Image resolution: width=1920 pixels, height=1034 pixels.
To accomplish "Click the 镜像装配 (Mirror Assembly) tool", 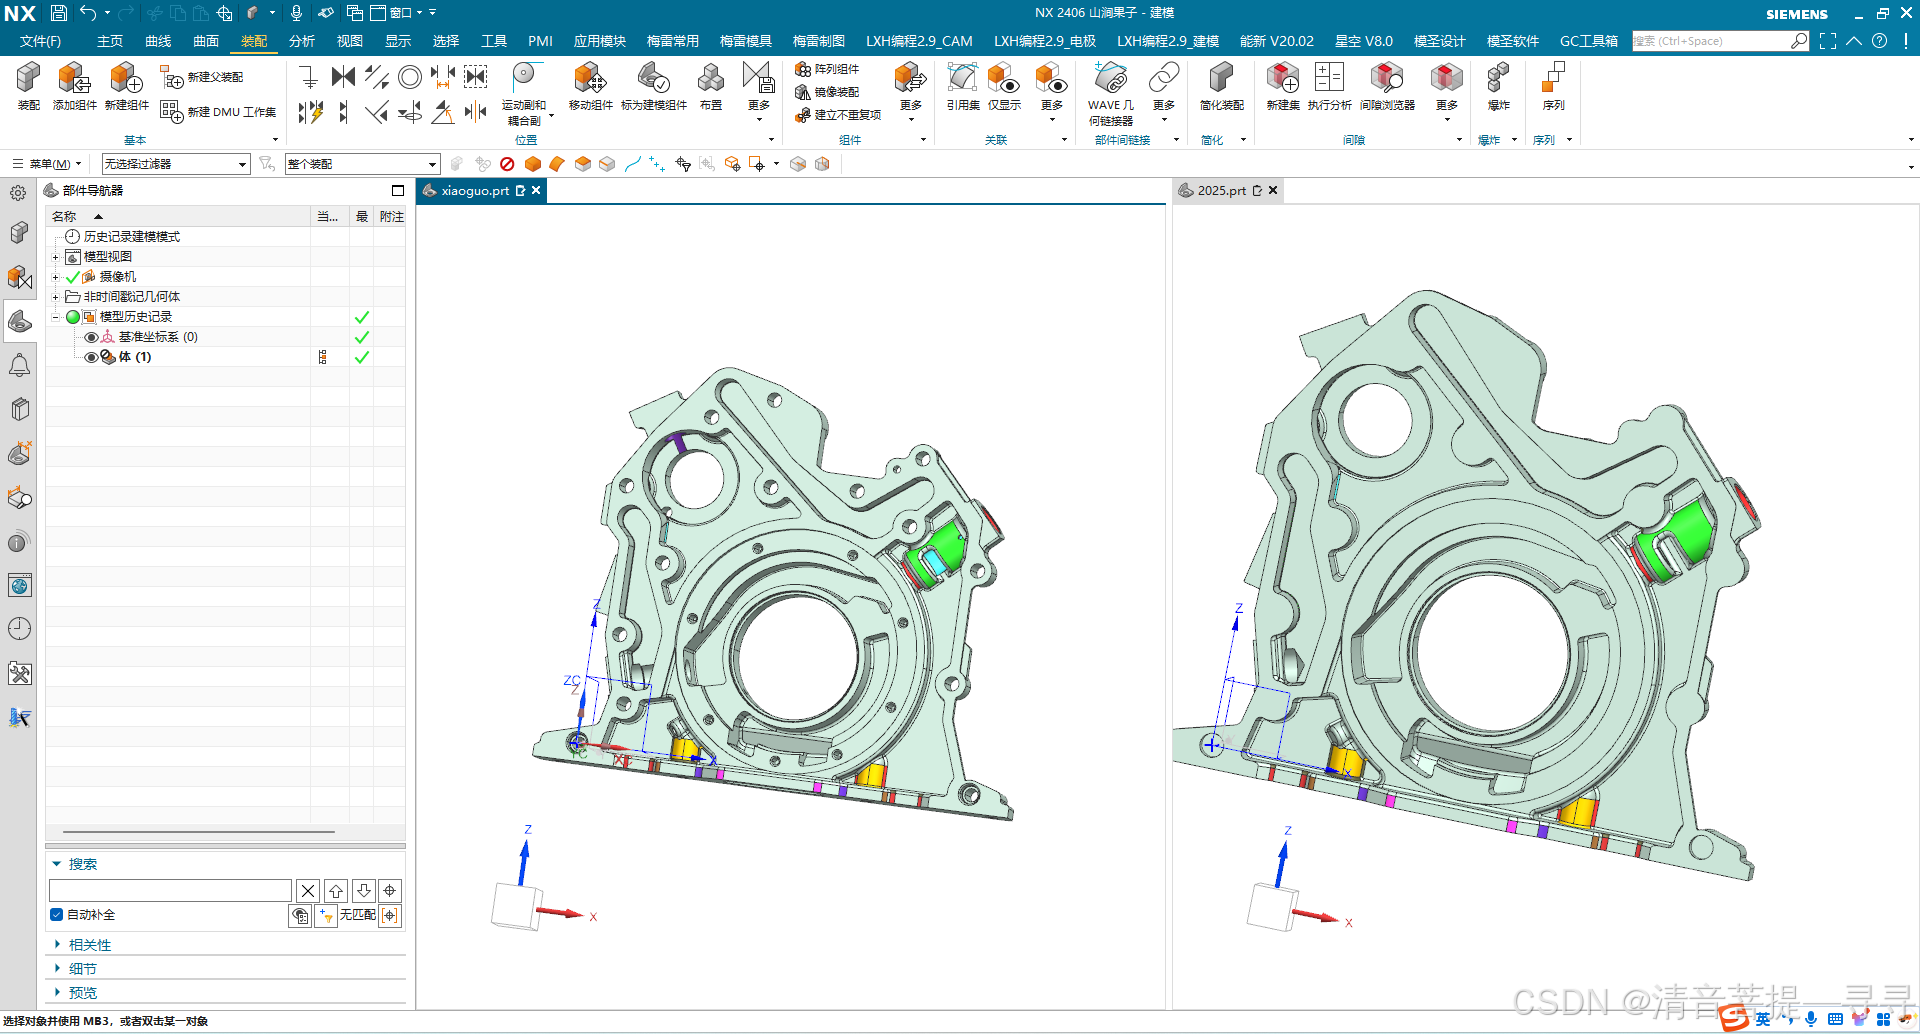I will [827, 92].
